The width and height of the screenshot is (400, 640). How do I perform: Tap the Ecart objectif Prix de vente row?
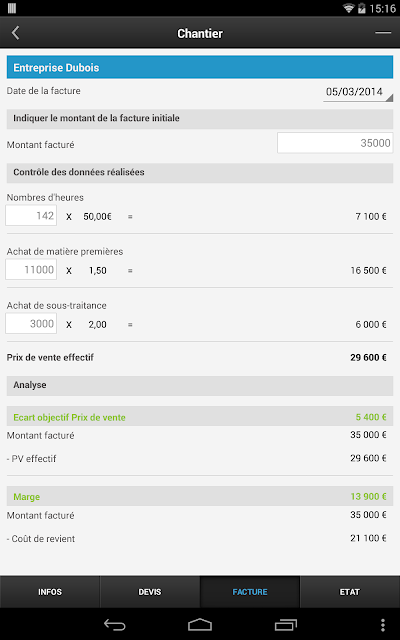pyautogui.click(x=200, y=417)
